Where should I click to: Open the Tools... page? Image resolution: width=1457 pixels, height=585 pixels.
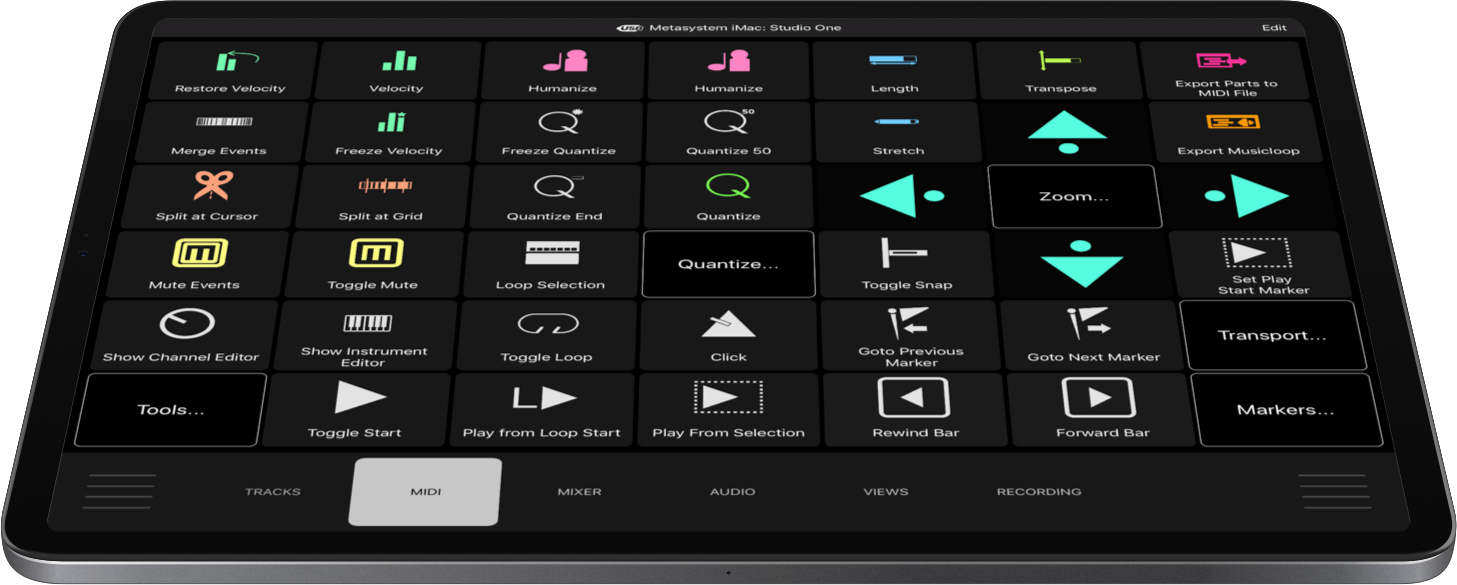168,409
